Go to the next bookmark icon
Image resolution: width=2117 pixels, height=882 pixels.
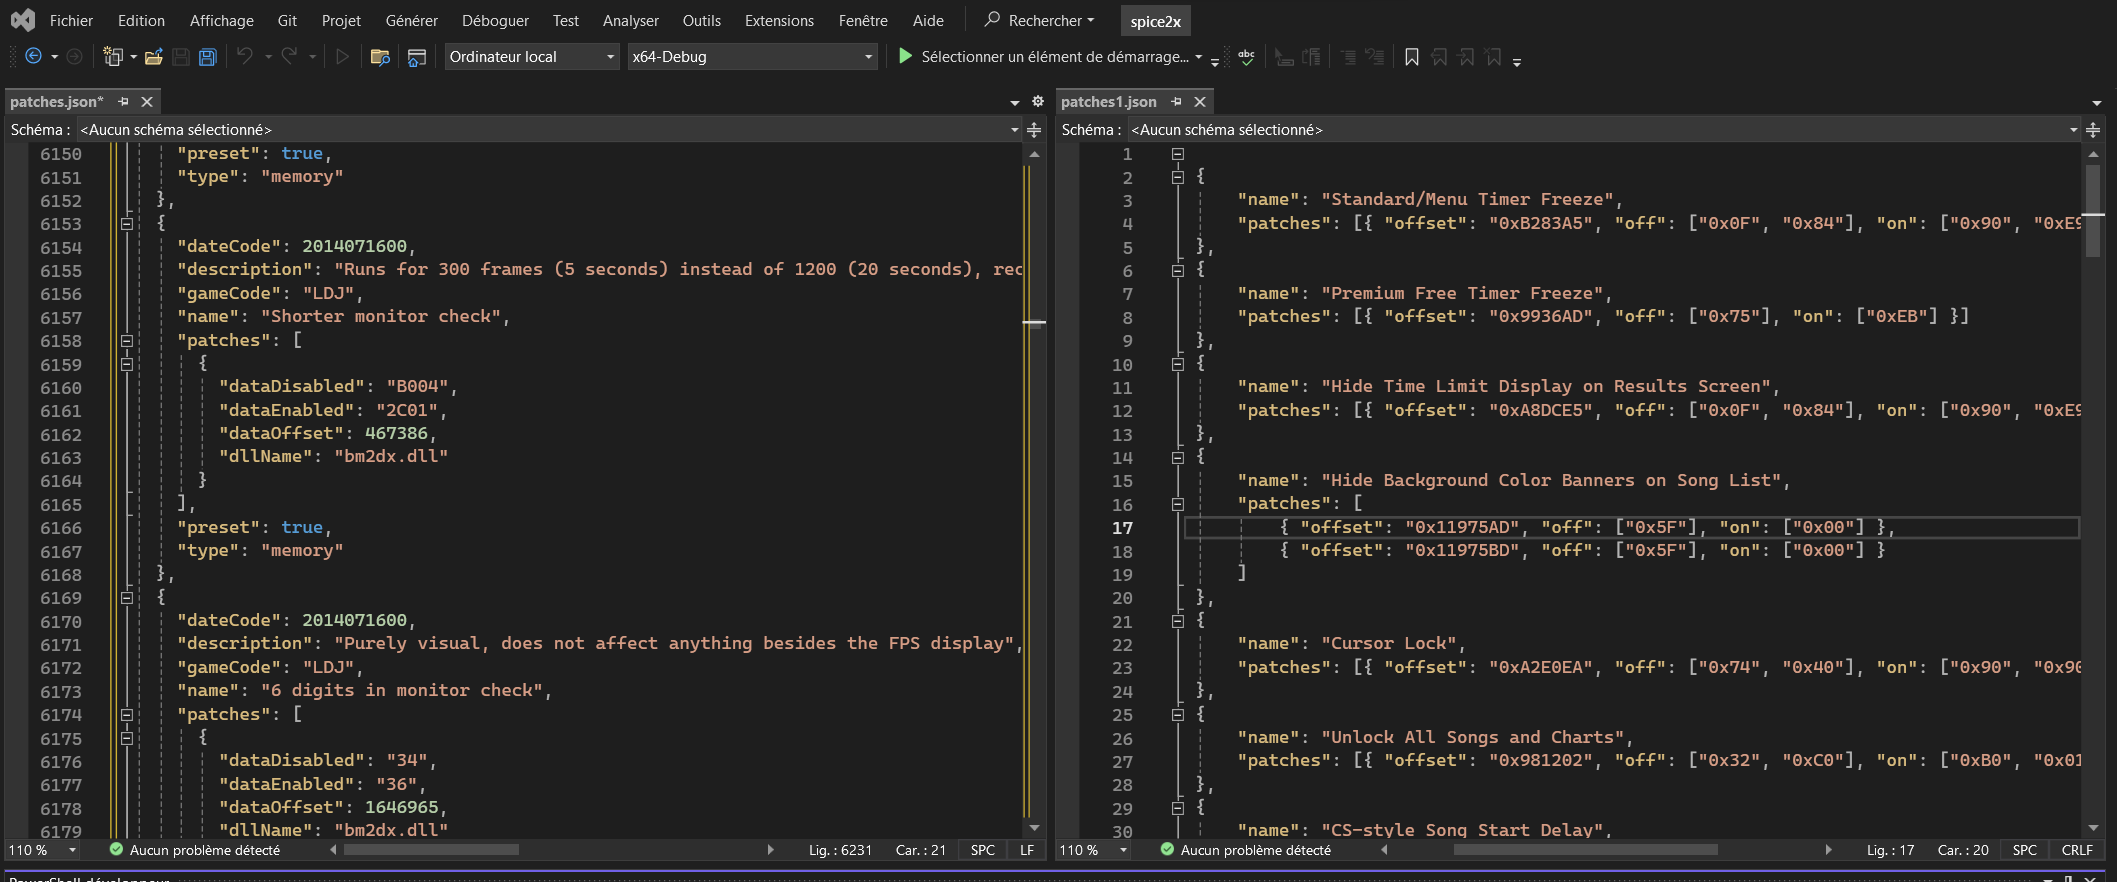(x=1466, y=57)
